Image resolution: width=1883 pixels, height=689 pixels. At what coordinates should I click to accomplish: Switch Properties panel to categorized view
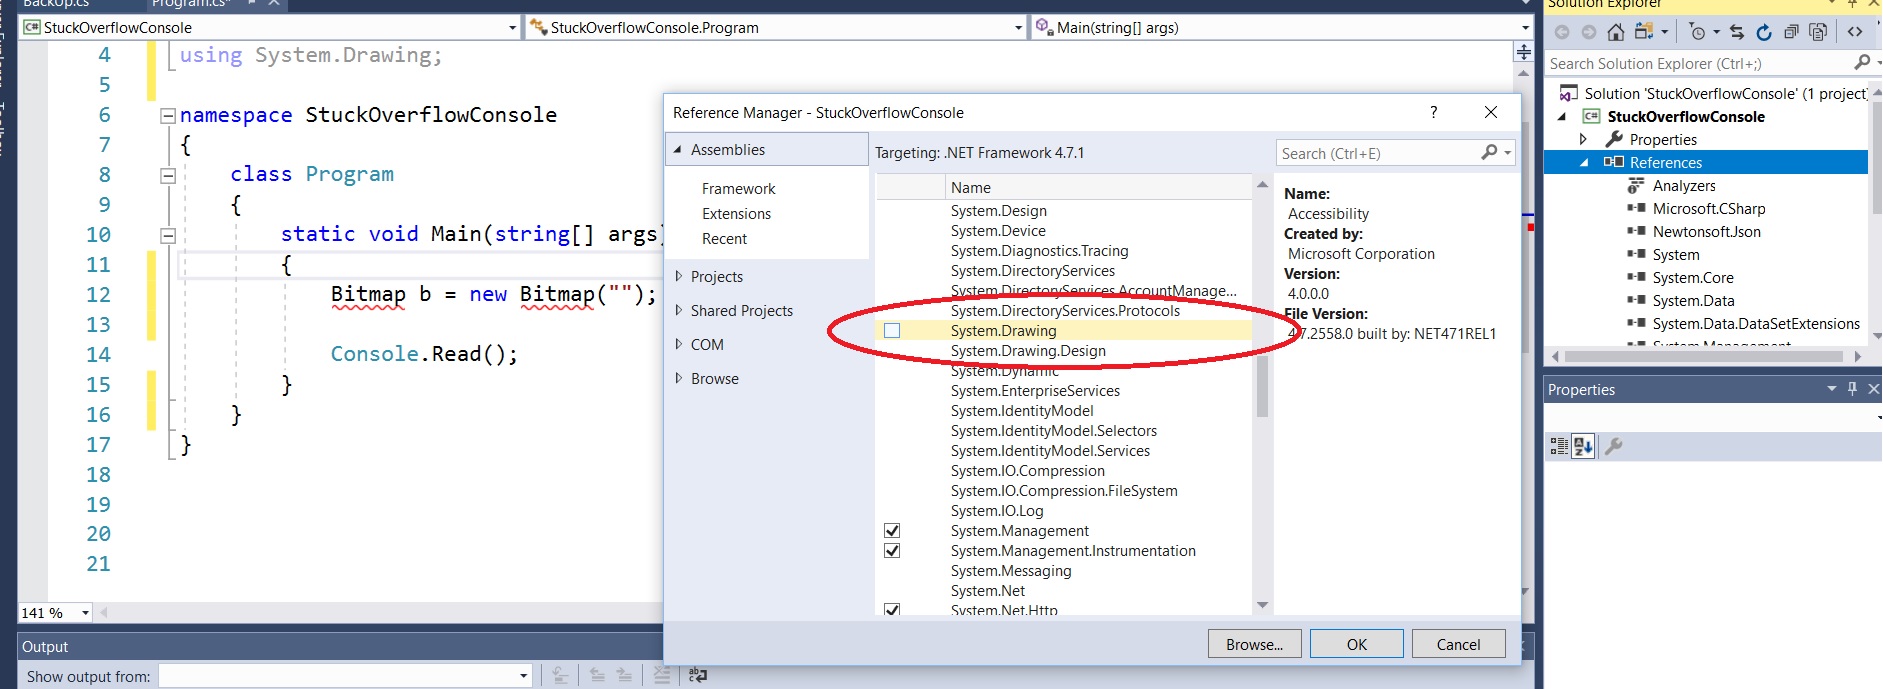[1558, 446]
